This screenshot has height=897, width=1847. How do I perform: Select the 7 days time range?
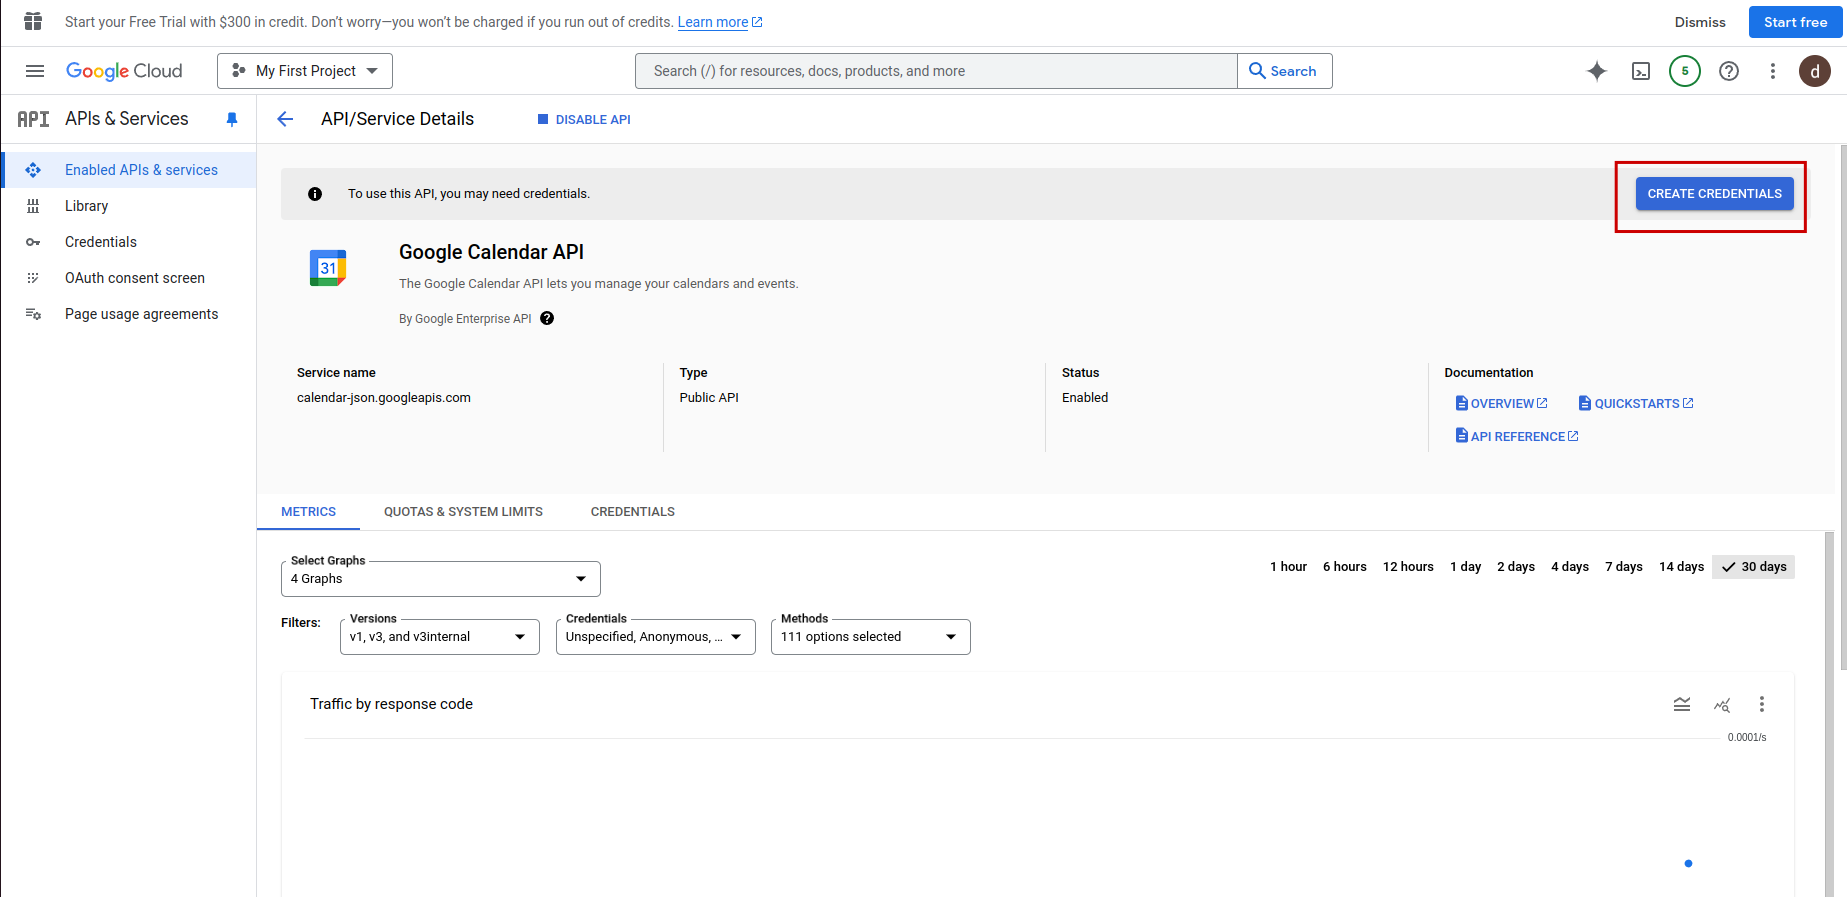tap(1624, 567)
